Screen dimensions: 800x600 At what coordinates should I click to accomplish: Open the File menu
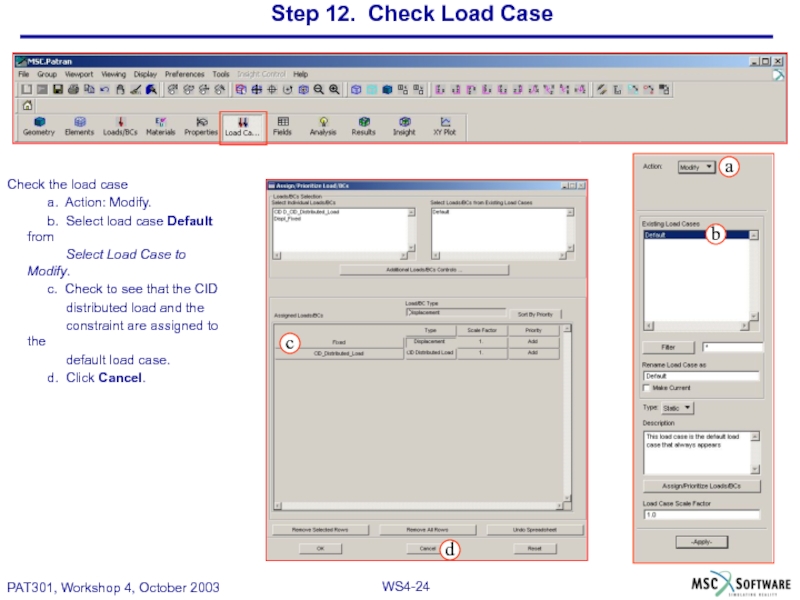coord(23,74)
